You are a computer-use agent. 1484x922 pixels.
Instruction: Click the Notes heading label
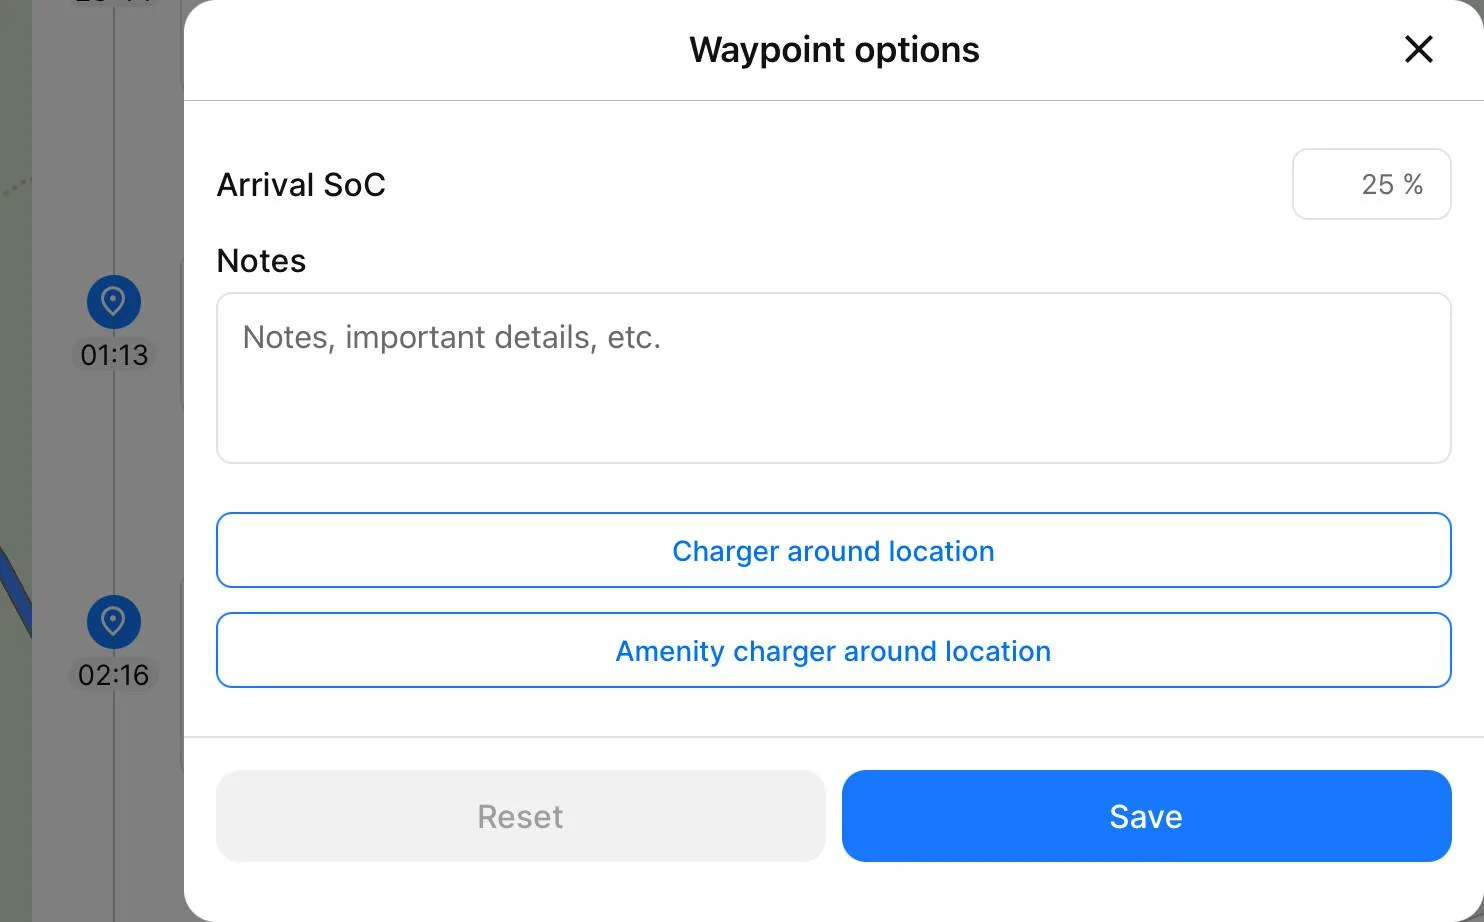[261, 261]
